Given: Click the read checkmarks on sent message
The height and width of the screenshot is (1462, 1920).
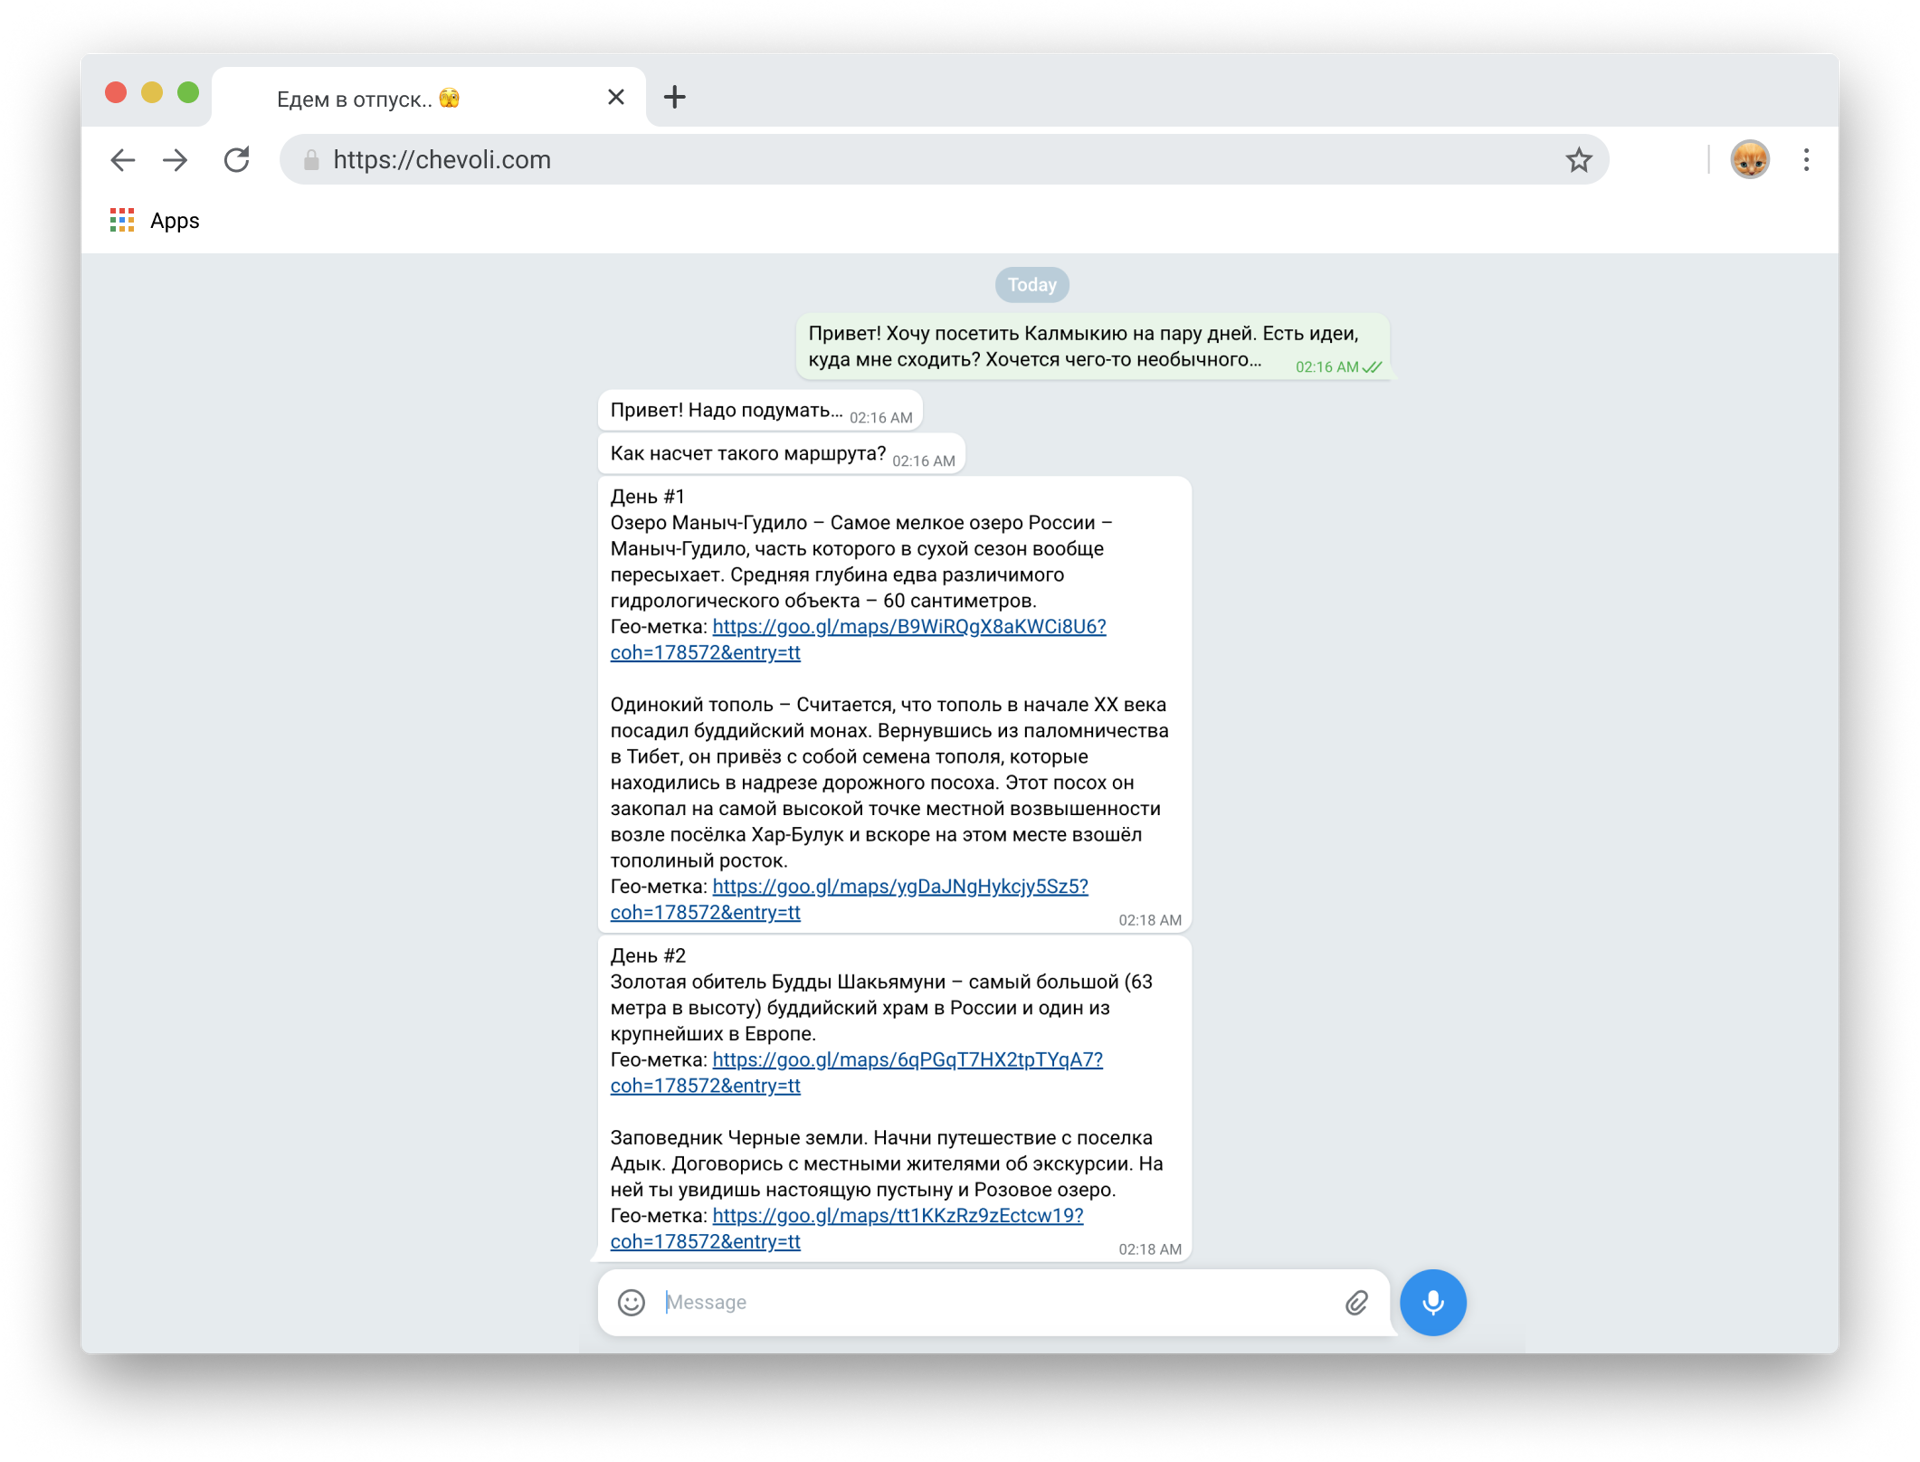Looking at the screenshot, I should coord(1373,367).
